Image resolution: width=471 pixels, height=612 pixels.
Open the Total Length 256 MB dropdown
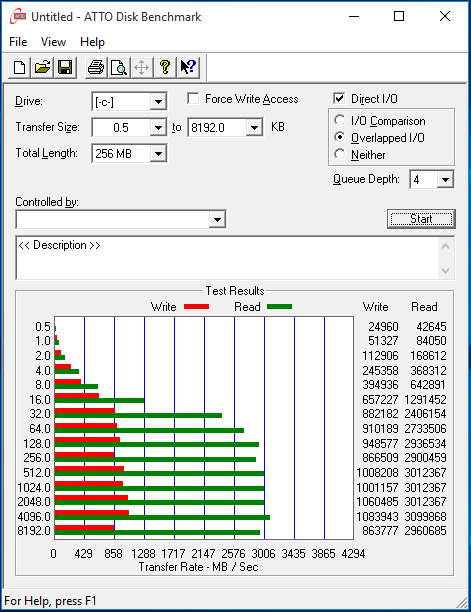tap(158, 153)
